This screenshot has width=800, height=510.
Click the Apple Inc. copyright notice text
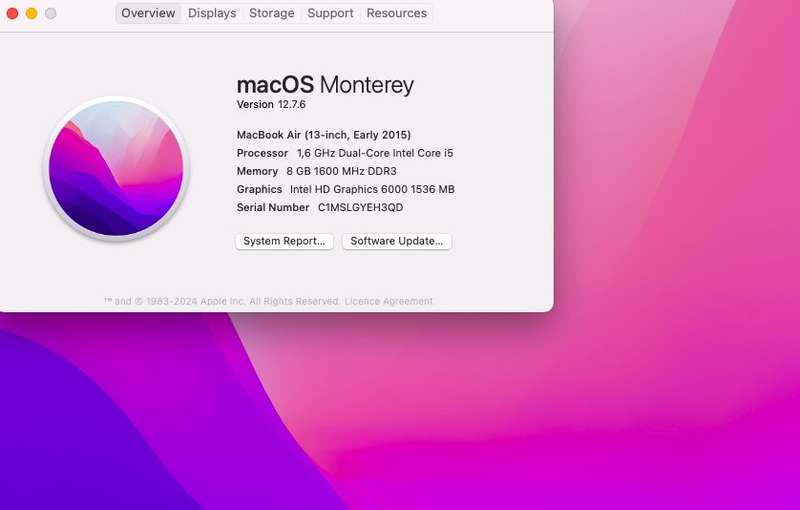click(x=222, y=301)
